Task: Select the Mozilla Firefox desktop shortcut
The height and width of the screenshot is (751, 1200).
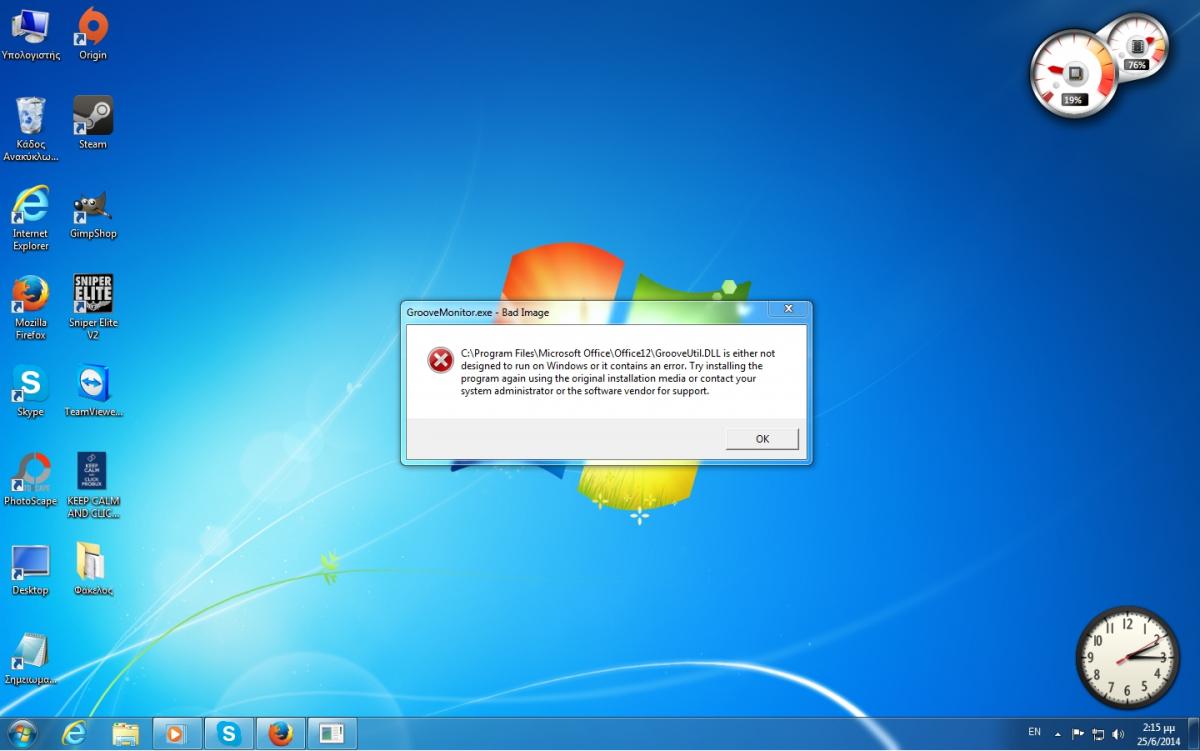Action: [x=30, y=307]
